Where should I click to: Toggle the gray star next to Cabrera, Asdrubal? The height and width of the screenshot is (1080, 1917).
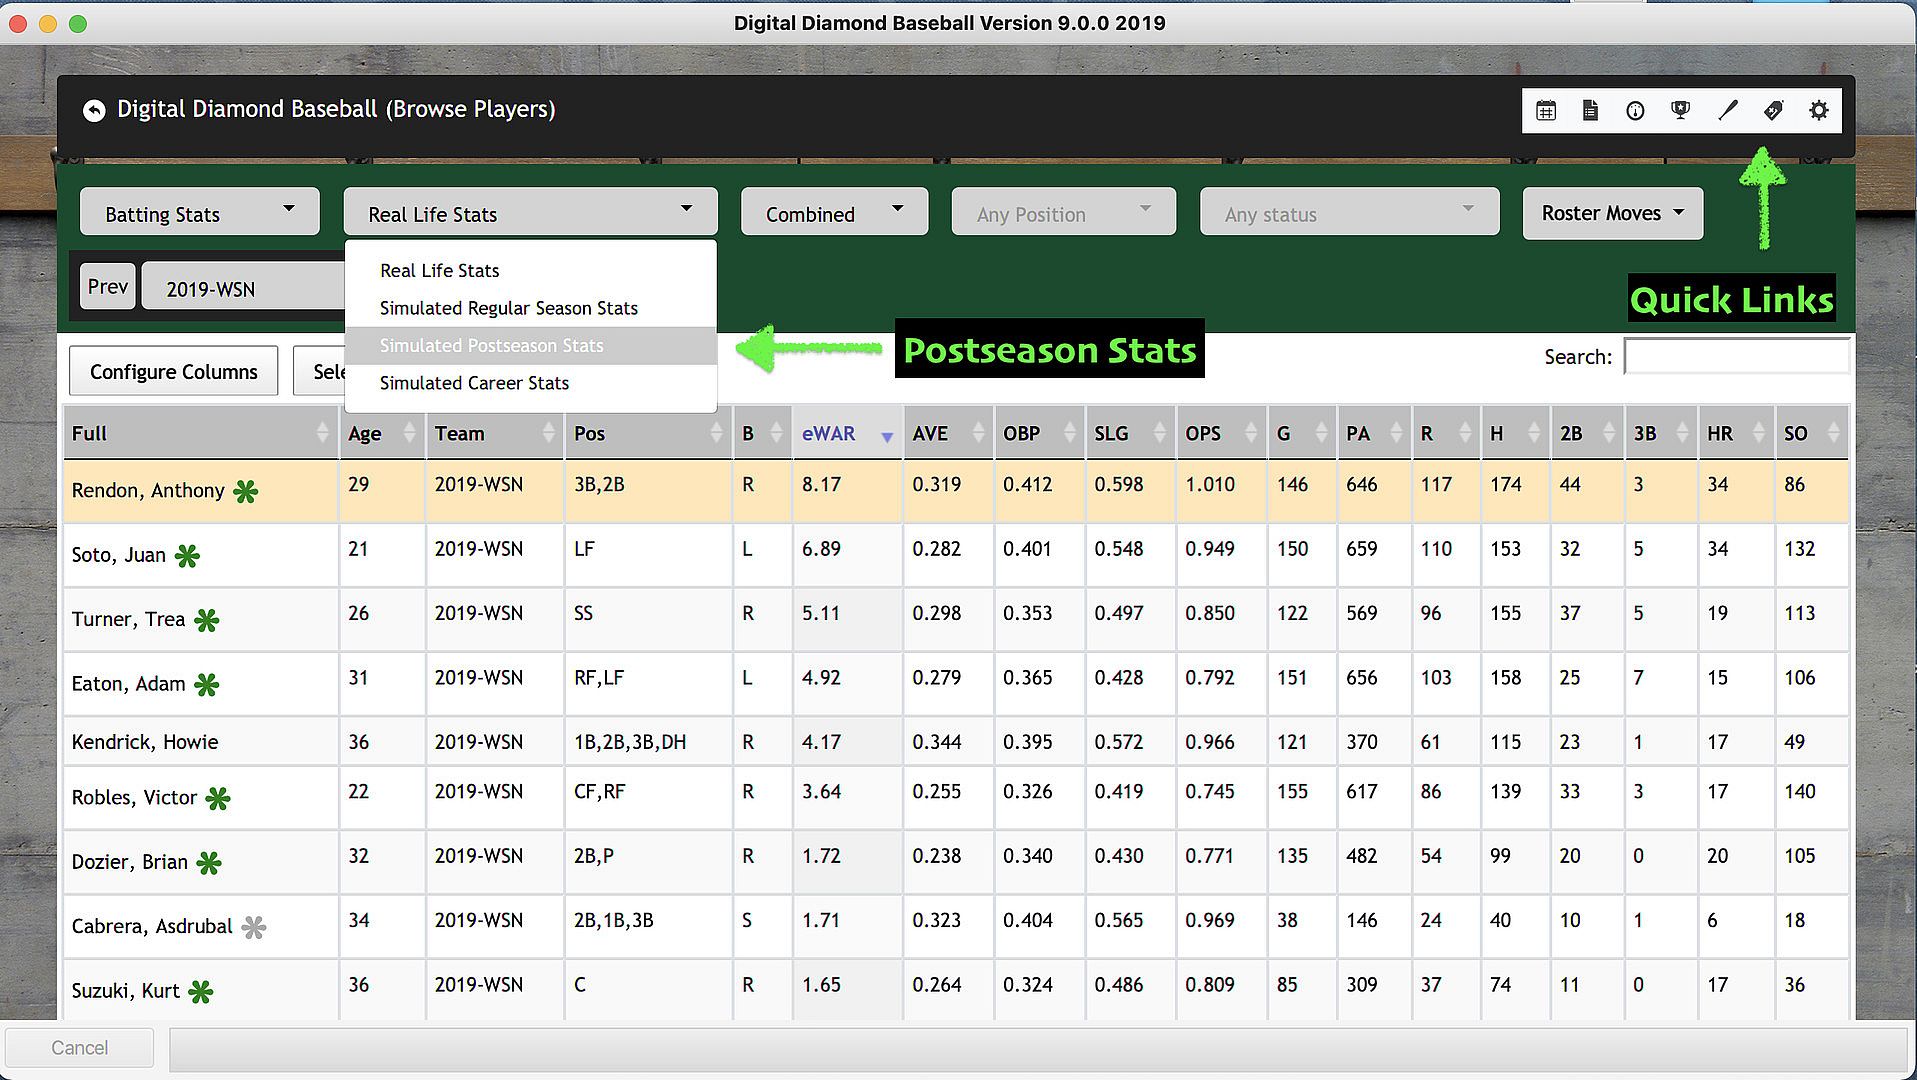[x=254, y=927]
